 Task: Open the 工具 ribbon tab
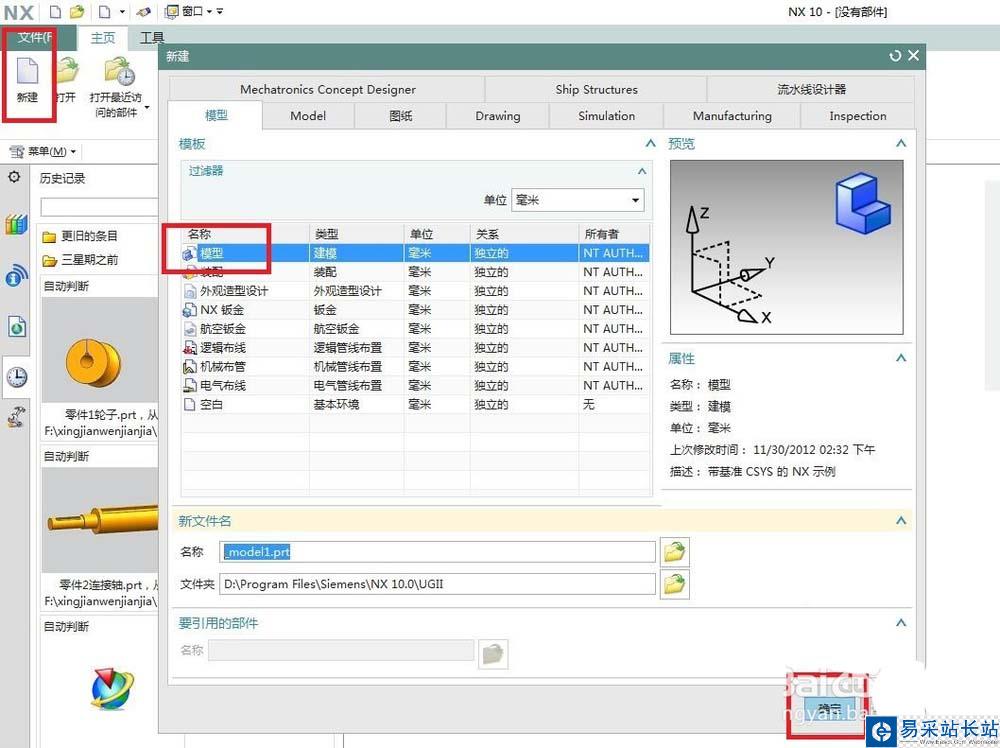tap(151, 38)
